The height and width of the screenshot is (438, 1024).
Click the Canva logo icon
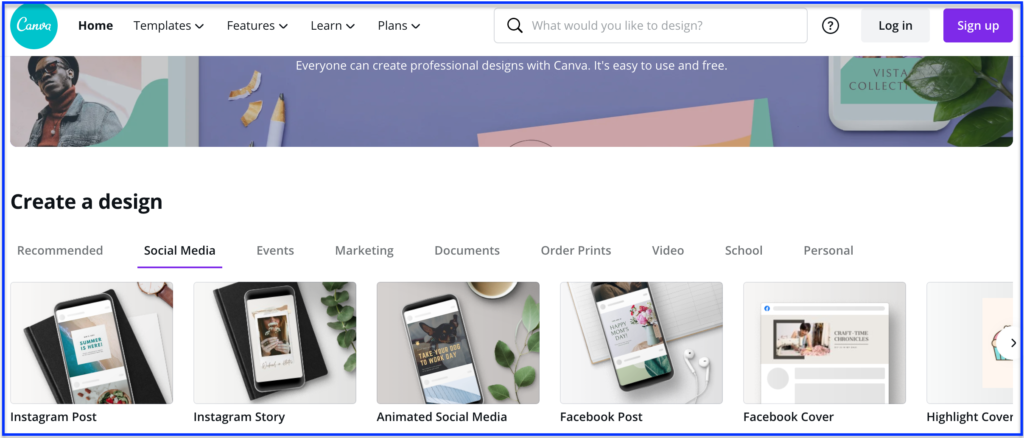coord(34,25)
